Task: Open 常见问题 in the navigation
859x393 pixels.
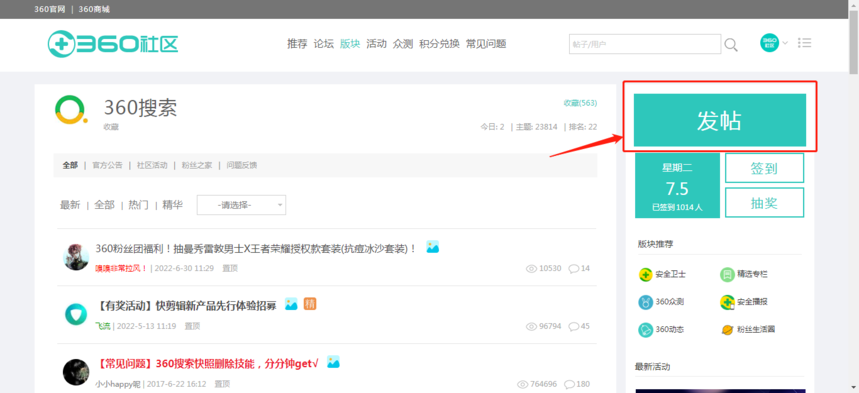Action: tap(486, 44)
